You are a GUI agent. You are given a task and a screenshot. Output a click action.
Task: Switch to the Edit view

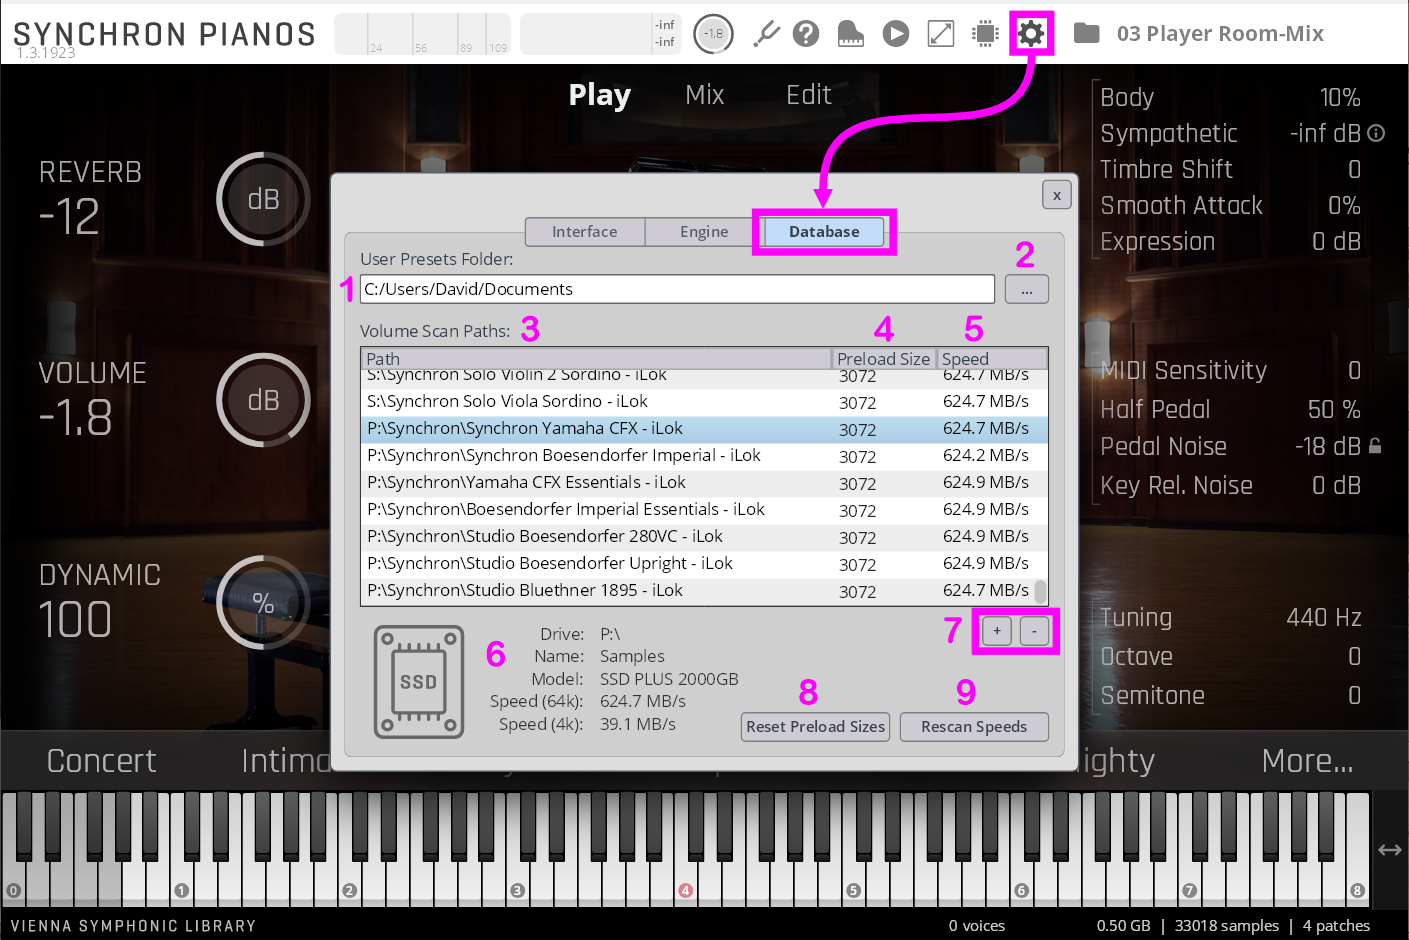point(809,95)
